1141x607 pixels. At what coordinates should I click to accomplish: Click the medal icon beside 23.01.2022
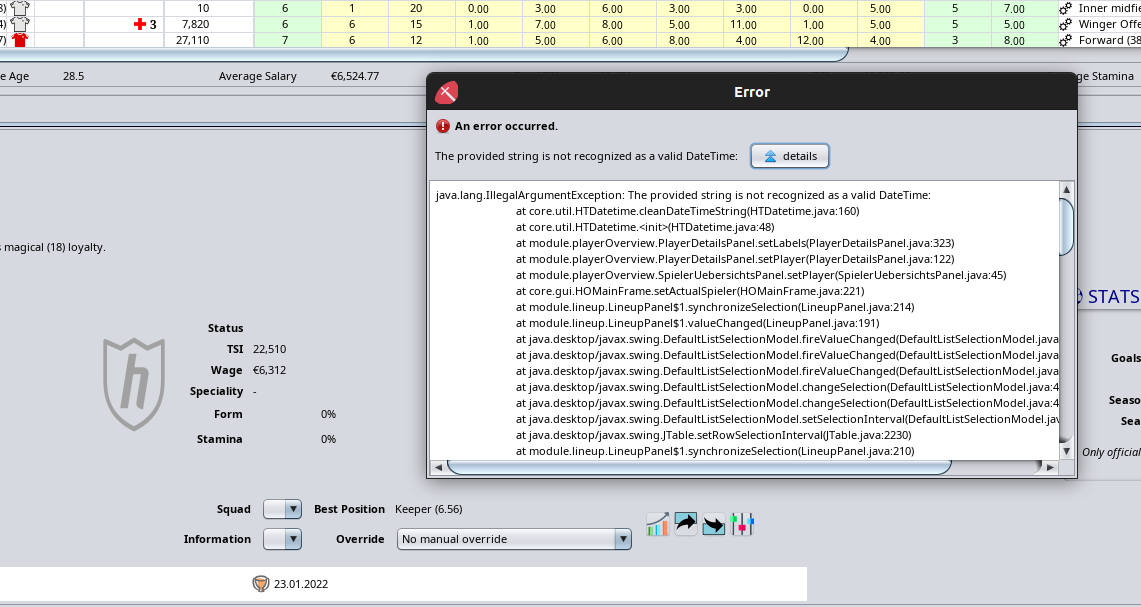(x=263, y=584)
